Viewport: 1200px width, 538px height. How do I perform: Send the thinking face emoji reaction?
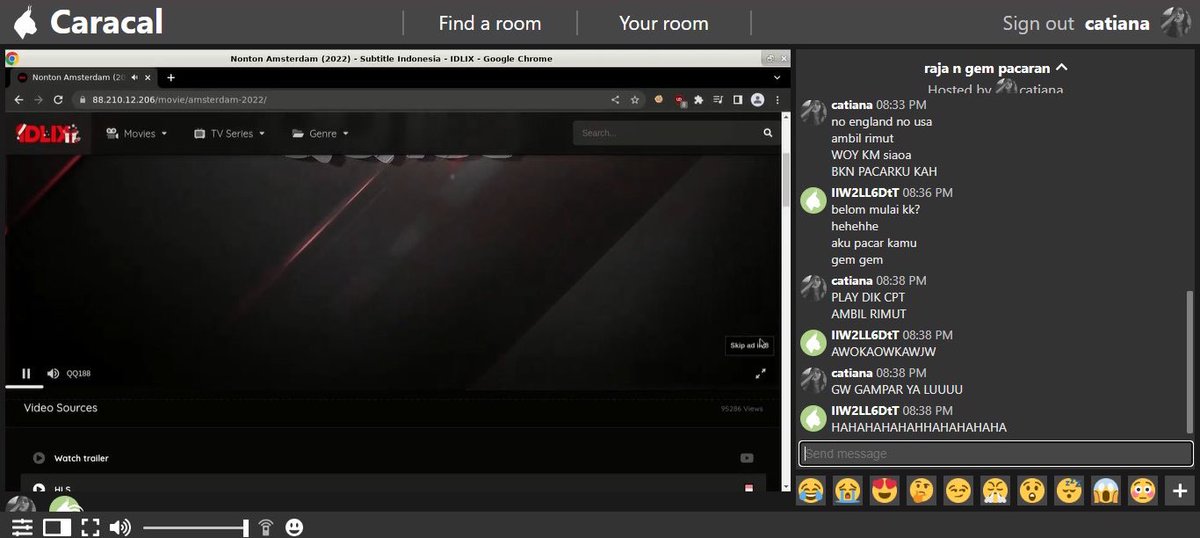[921, 491]
